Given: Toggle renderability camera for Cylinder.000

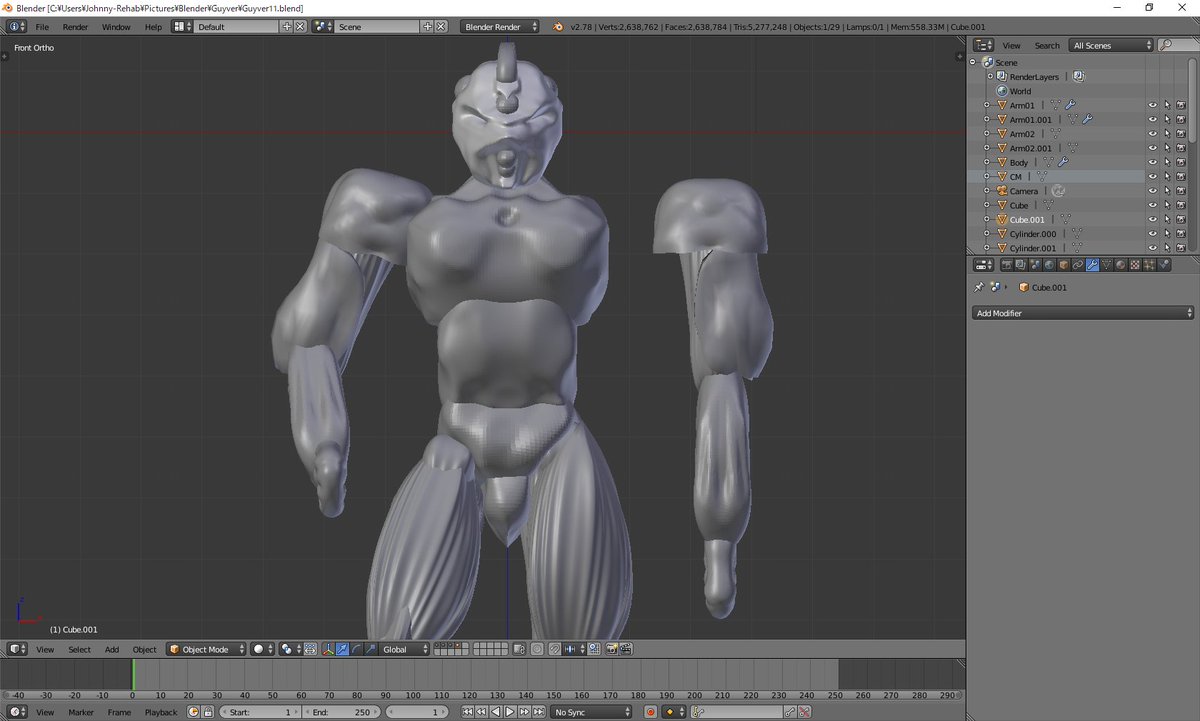Looking at the screenshot, I should pos(1181,234).
